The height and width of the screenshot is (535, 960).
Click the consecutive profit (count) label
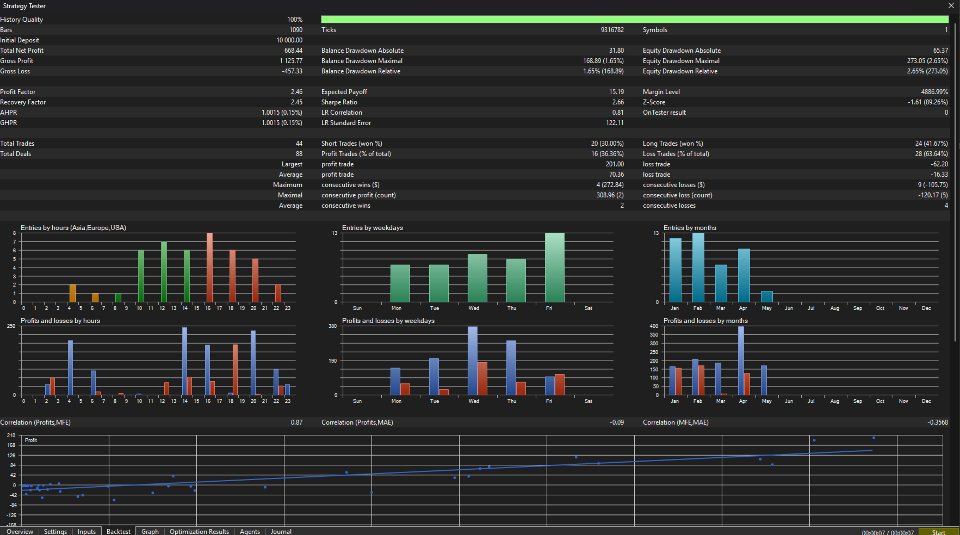358,195
